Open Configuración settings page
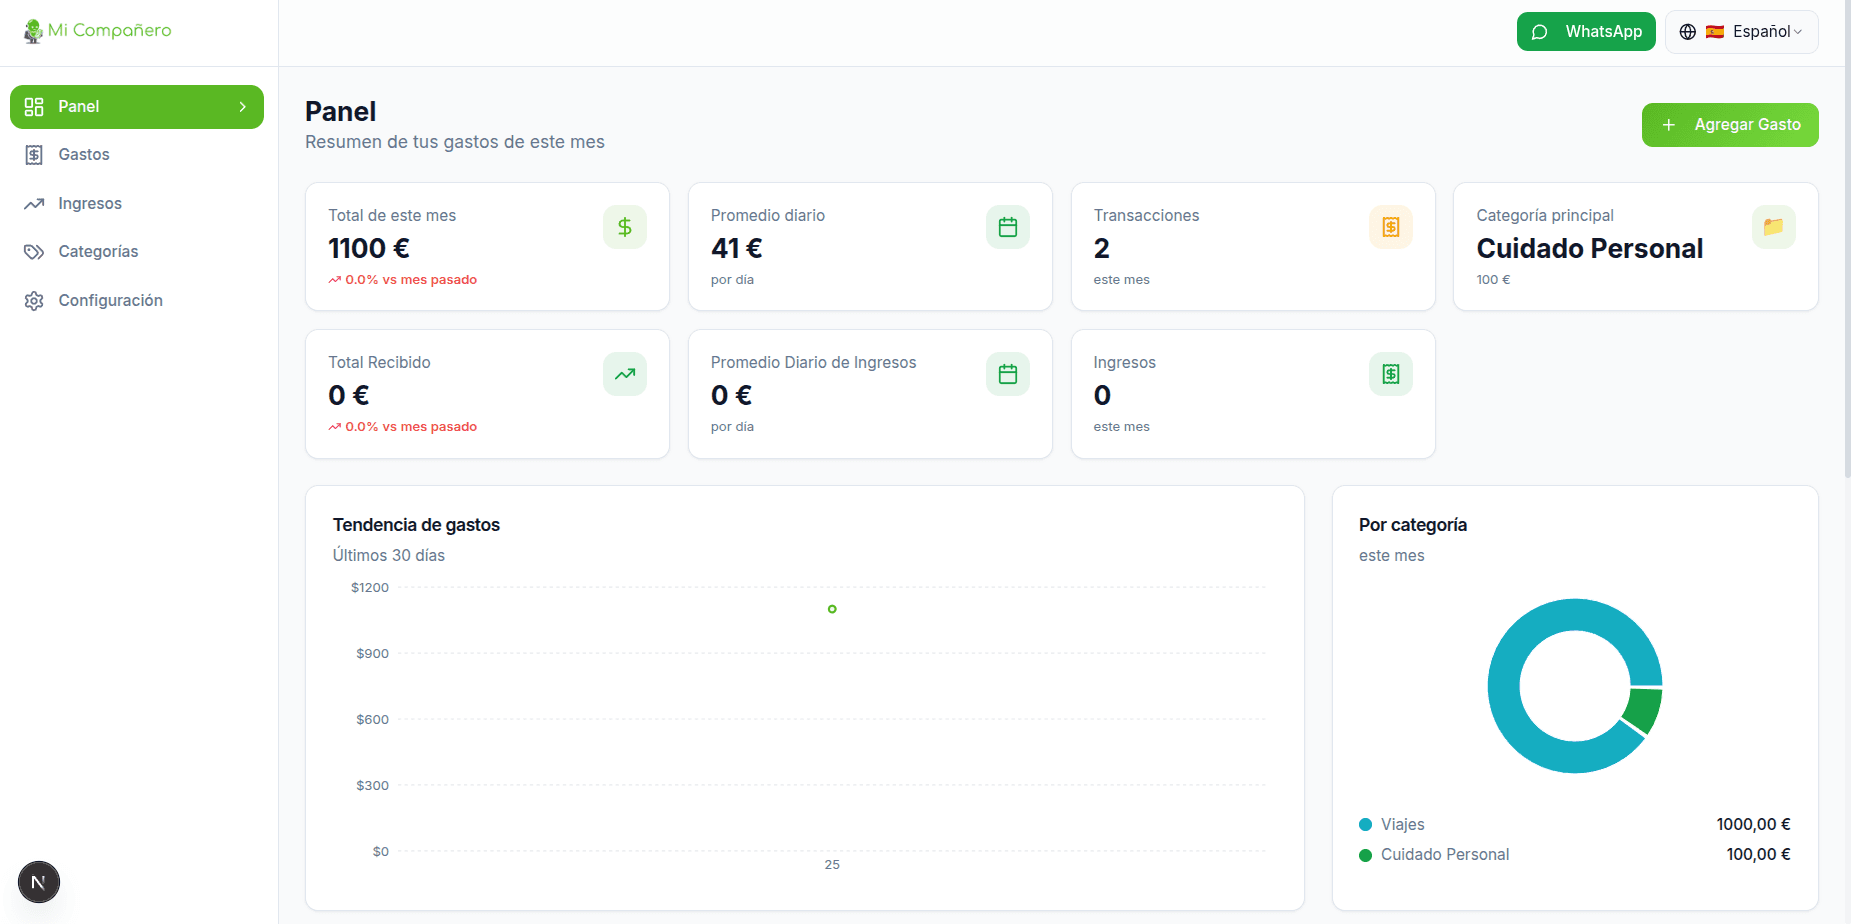Viewport: 1851px width, 924px height. point(110,301)
